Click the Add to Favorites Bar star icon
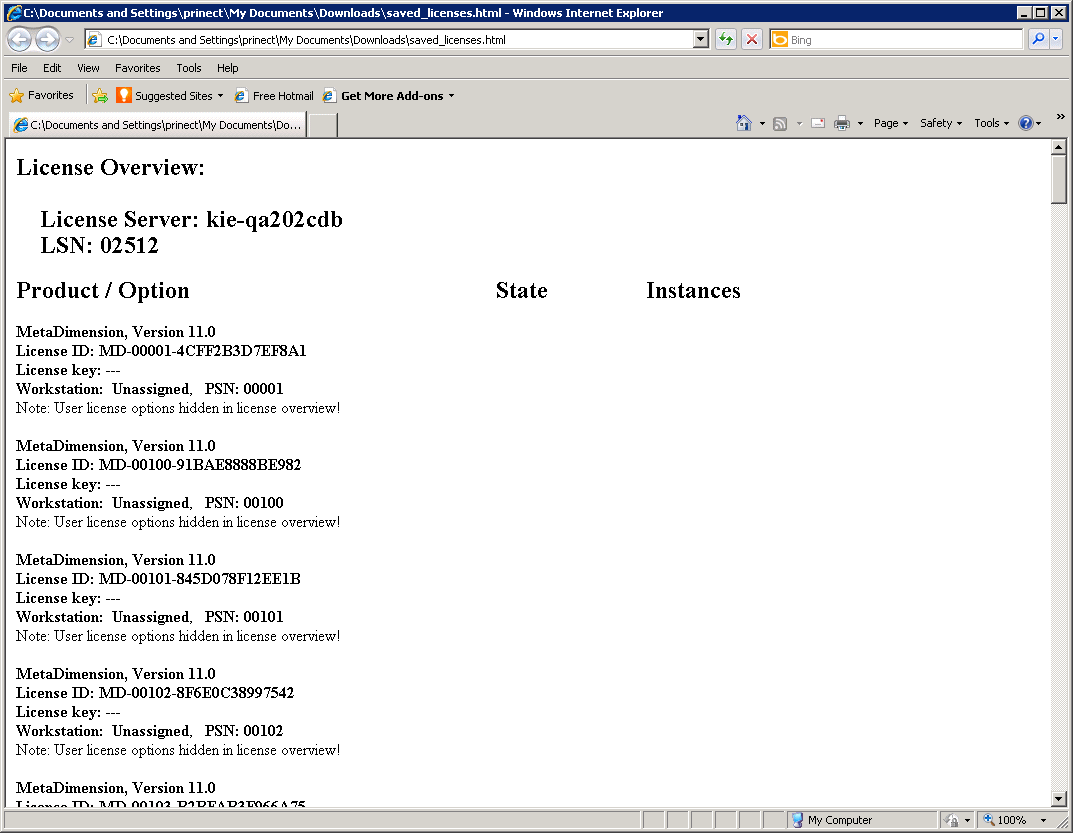 [x=100, y=95]
